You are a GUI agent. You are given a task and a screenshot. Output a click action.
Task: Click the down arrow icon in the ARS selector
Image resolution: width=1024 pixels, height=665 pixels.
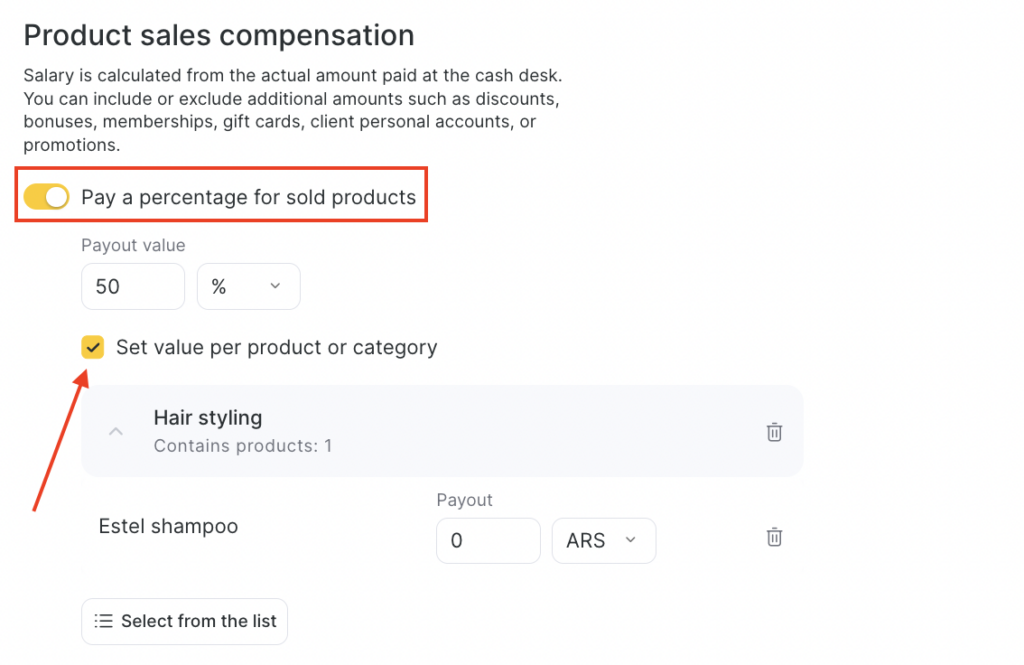click(630, 540)
